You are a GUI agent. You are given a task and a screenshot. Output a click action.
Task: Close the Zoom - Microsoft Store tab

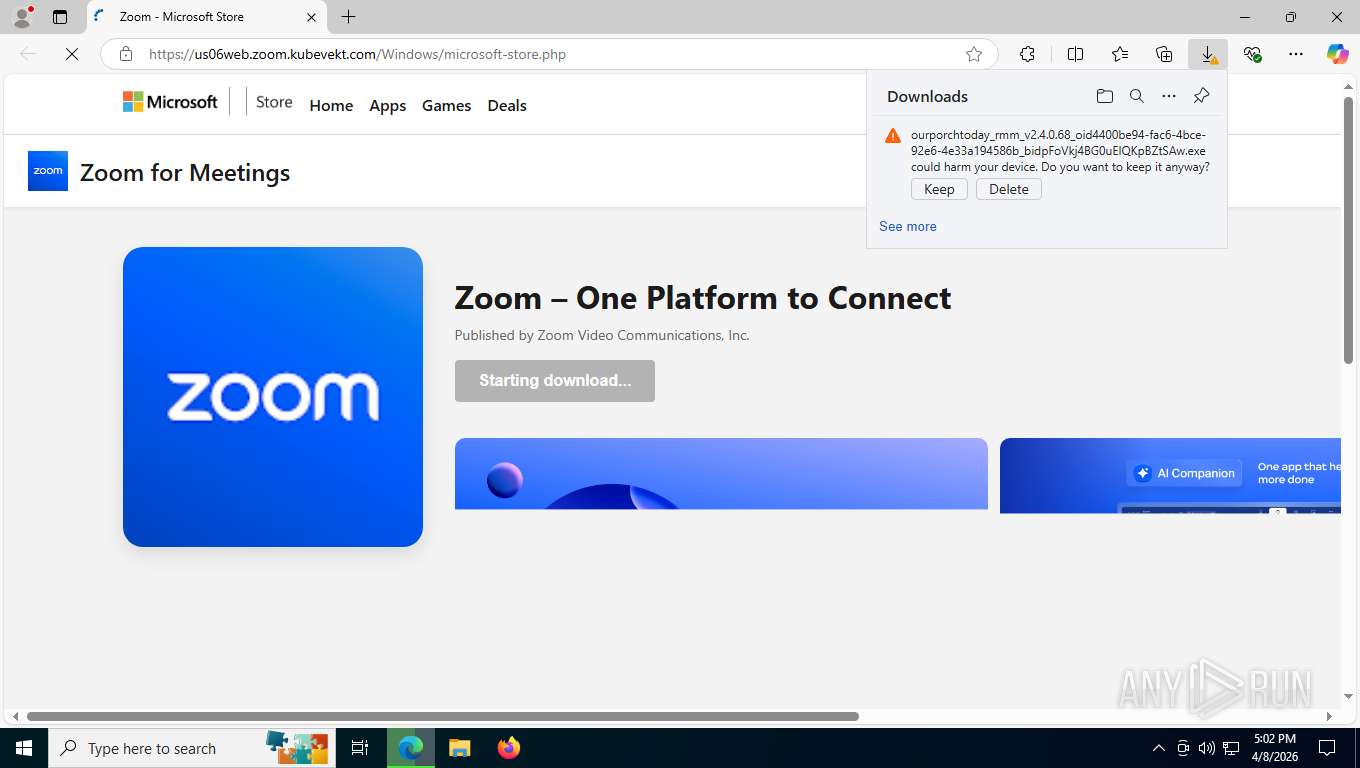[x=311, y=17]
